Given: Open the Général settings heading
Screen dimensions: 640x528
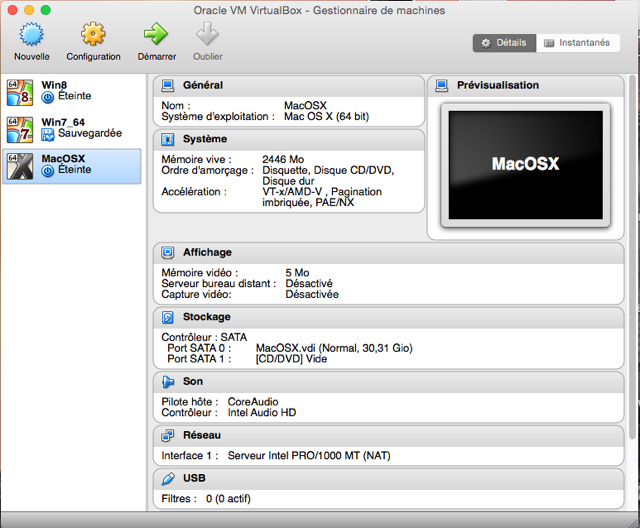Looking at the screenshot, I should pos(203,85).
